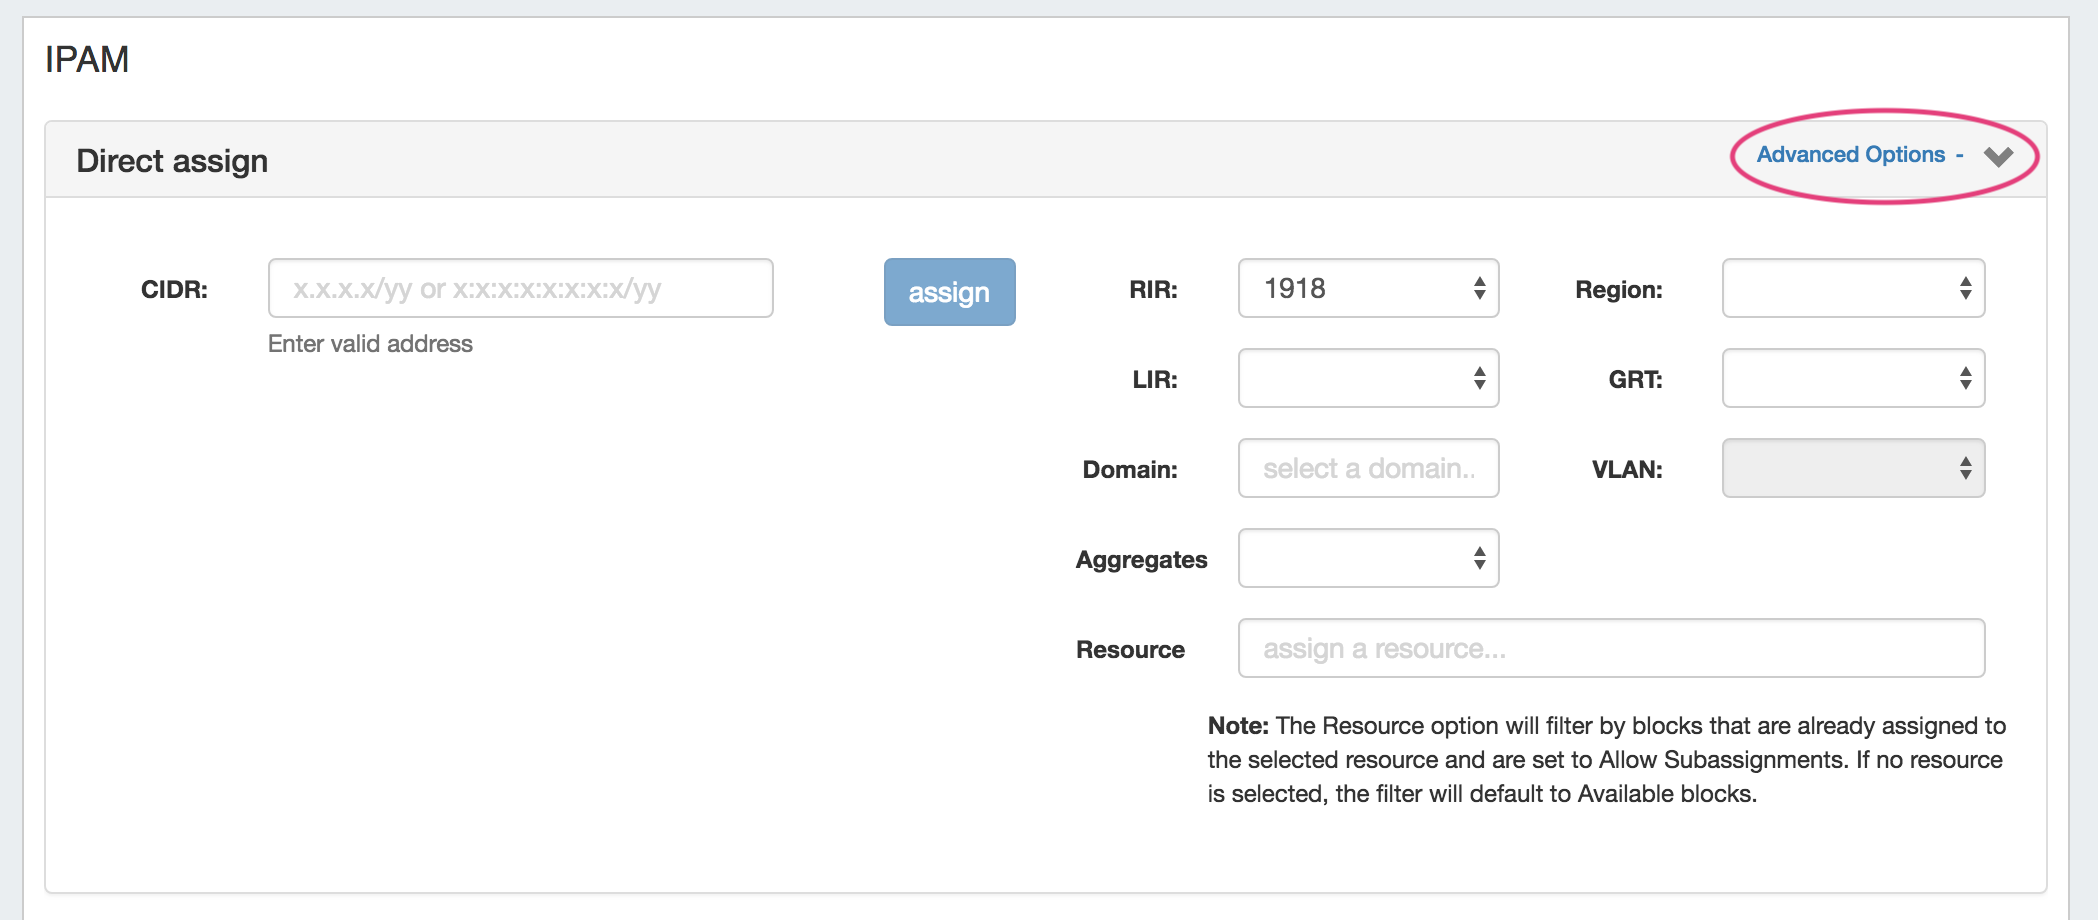Screen dimensions: 2098x920
Task: Click the 'select a domain' field
Action: pyautogui.click(x=1368, y=469)
